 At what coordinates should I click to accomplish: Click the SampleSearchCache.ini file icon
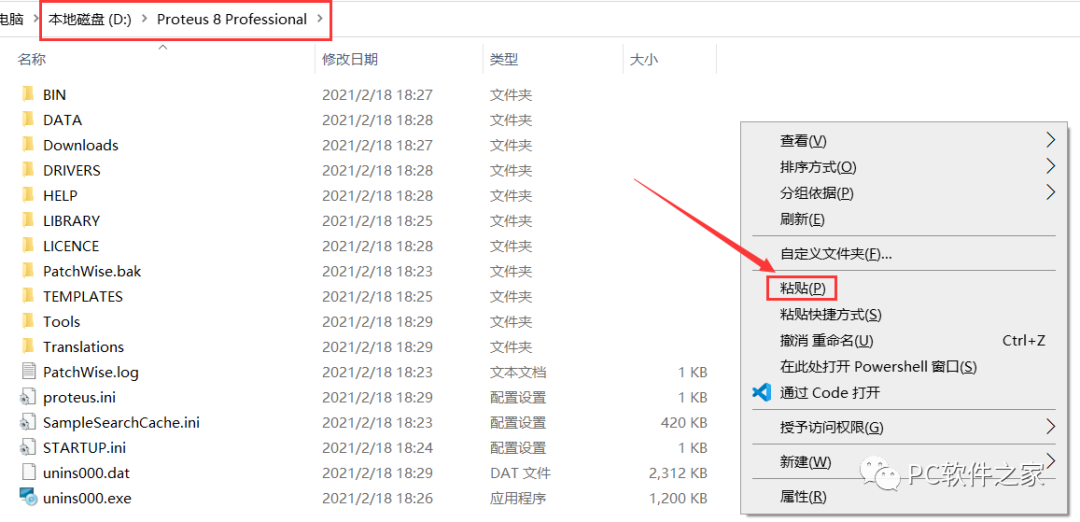tap(28, 422)
